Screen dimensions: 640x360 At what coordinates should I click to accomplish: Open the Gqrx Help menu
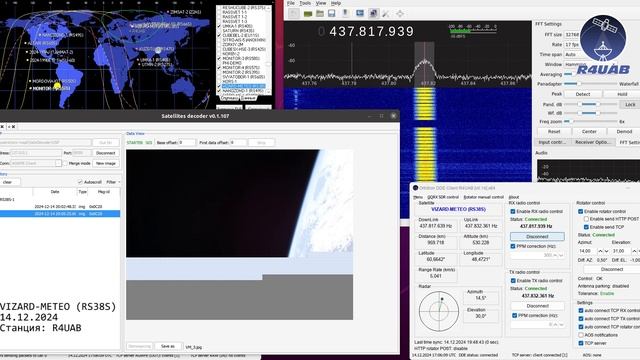coord(336,3)
